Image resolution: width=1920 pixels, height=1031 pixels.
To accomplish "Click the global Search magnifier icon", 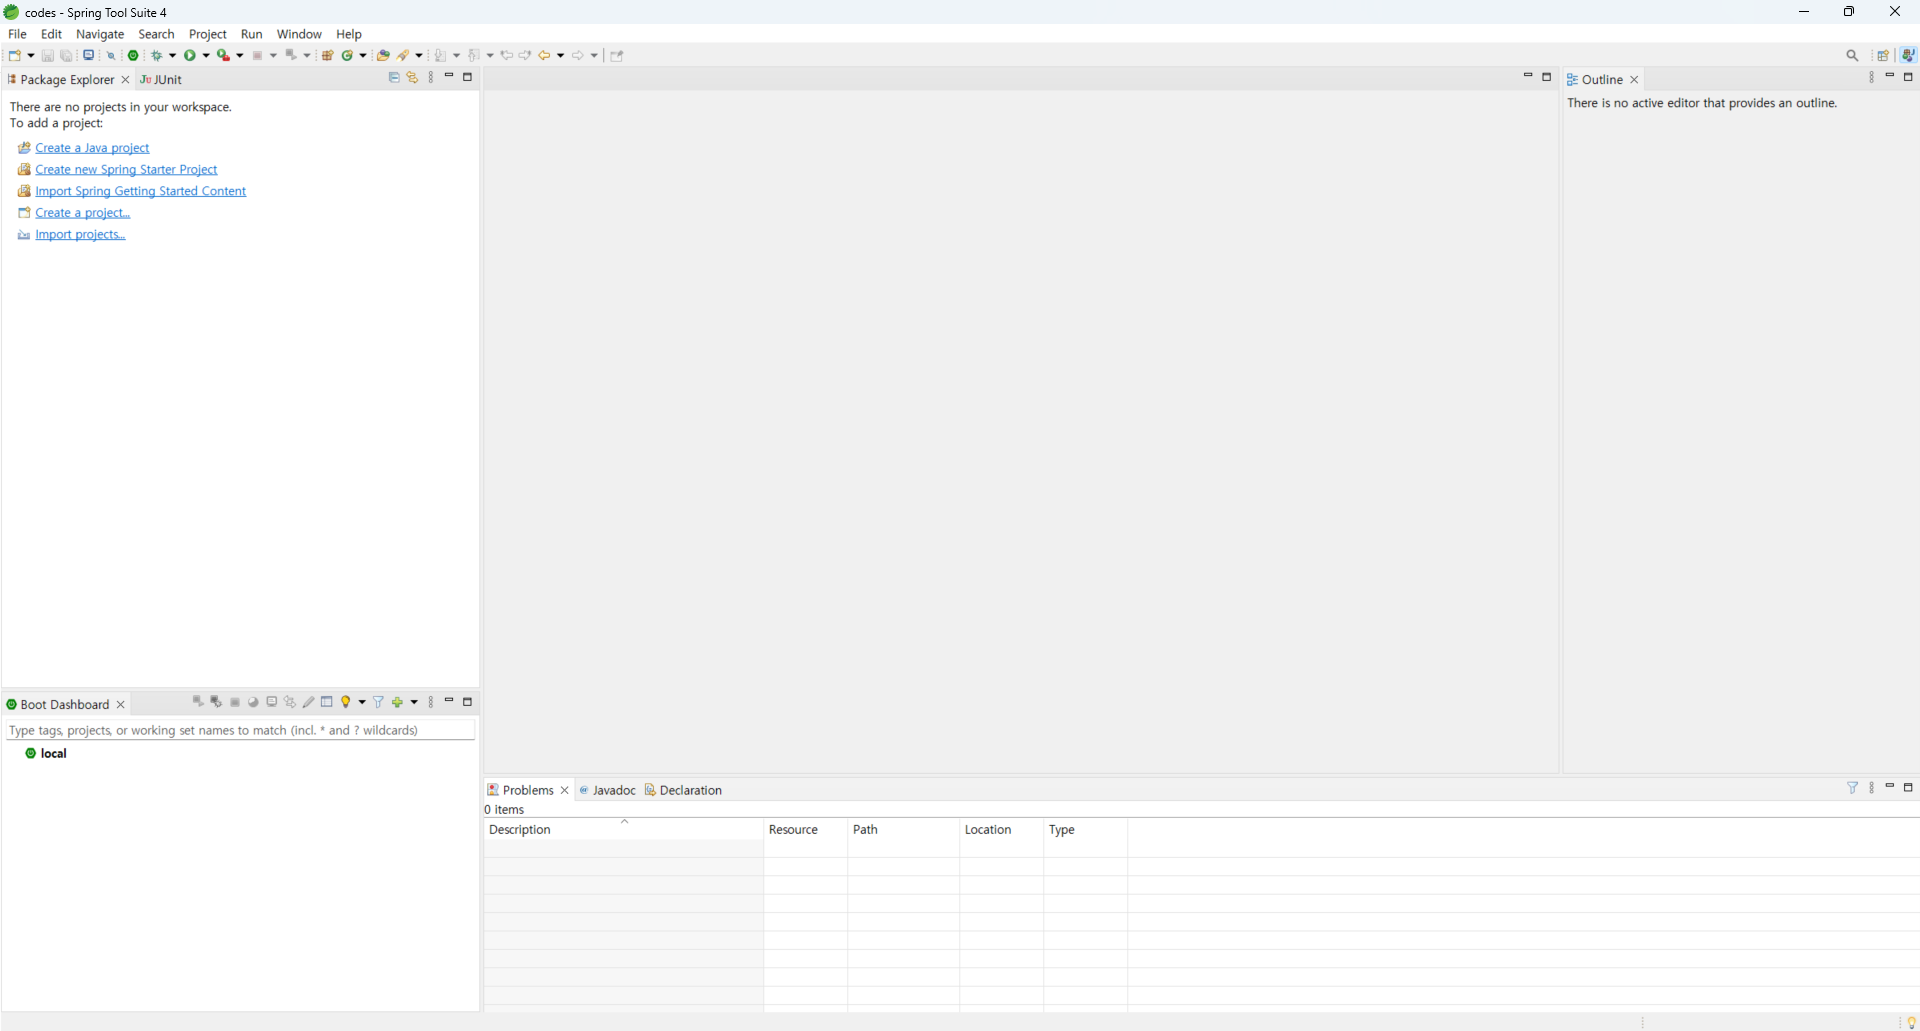I will (x=1852, y=56).
